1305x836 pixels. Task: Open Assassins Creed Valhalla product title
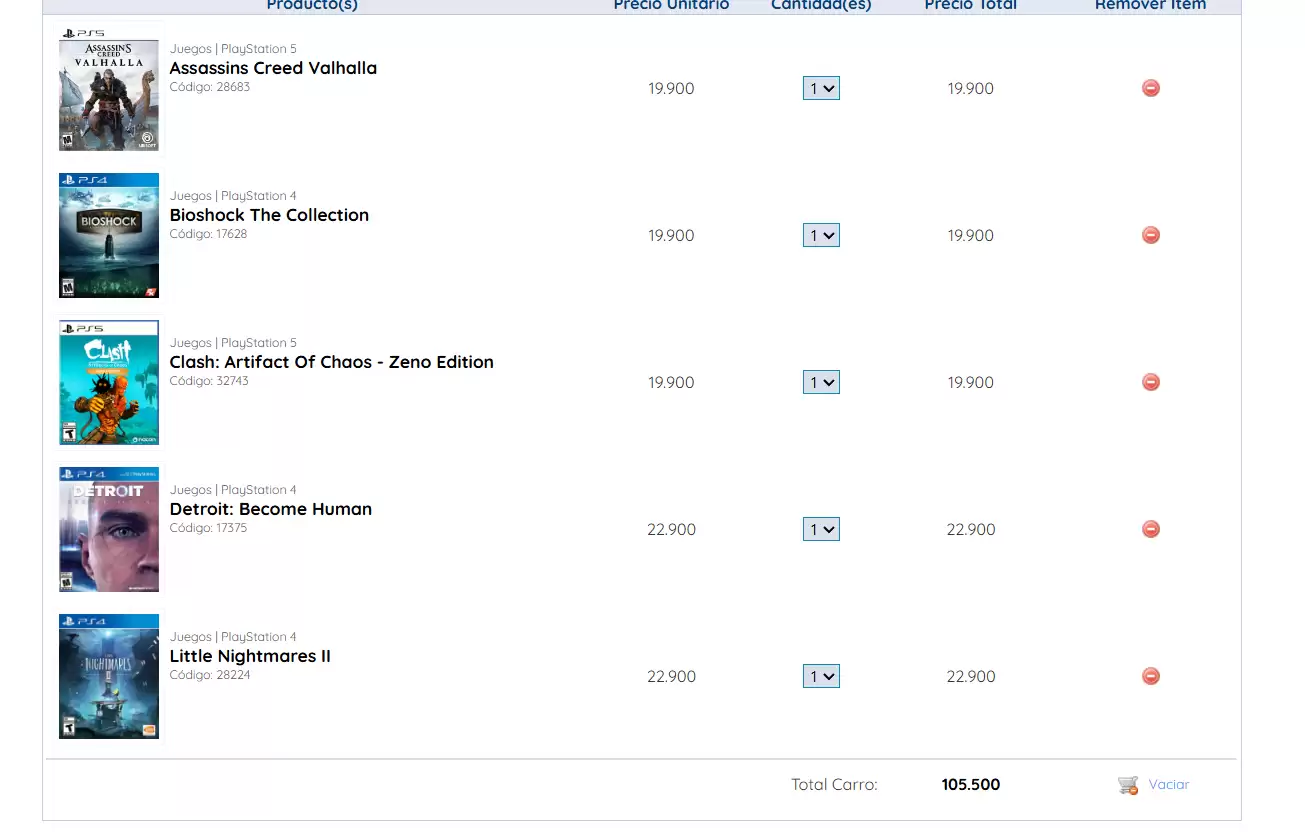pyautogui.click(x=273, y=68)
